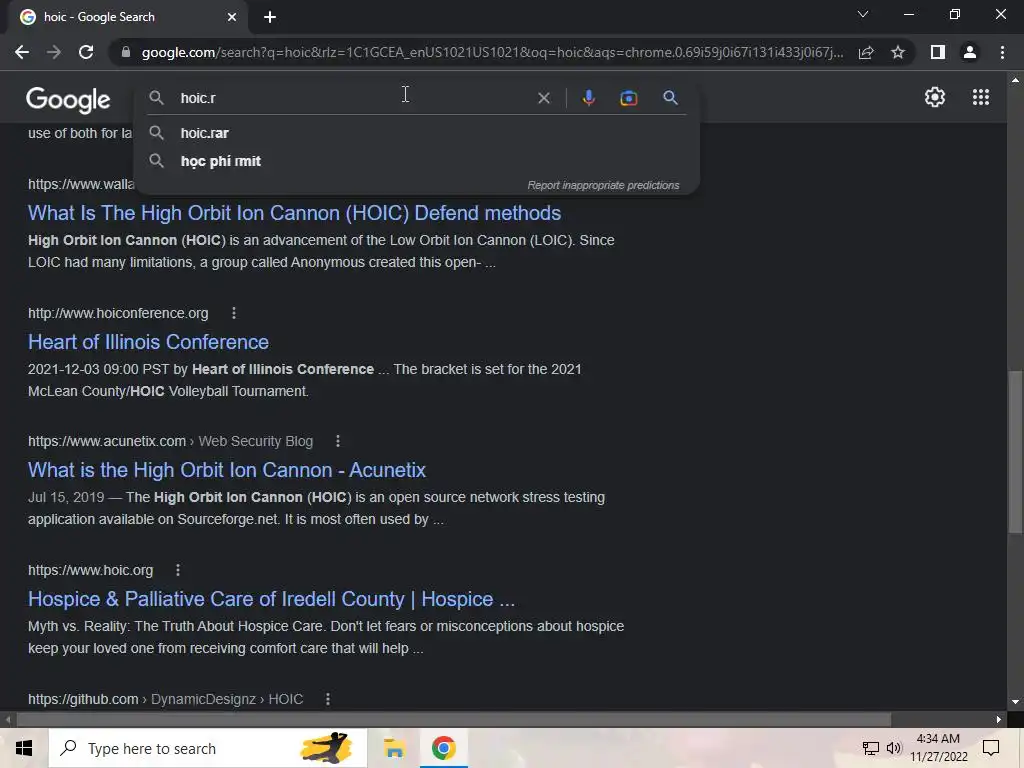Click the Google search input field
The width and height of the screenshot is (1024, 768).
tap(353, 98)
